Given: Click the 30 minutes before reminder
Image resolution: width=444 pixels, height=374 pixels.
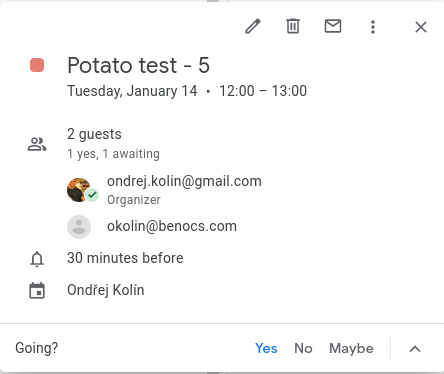Looking at the screenshot, I should click(125, 258).
